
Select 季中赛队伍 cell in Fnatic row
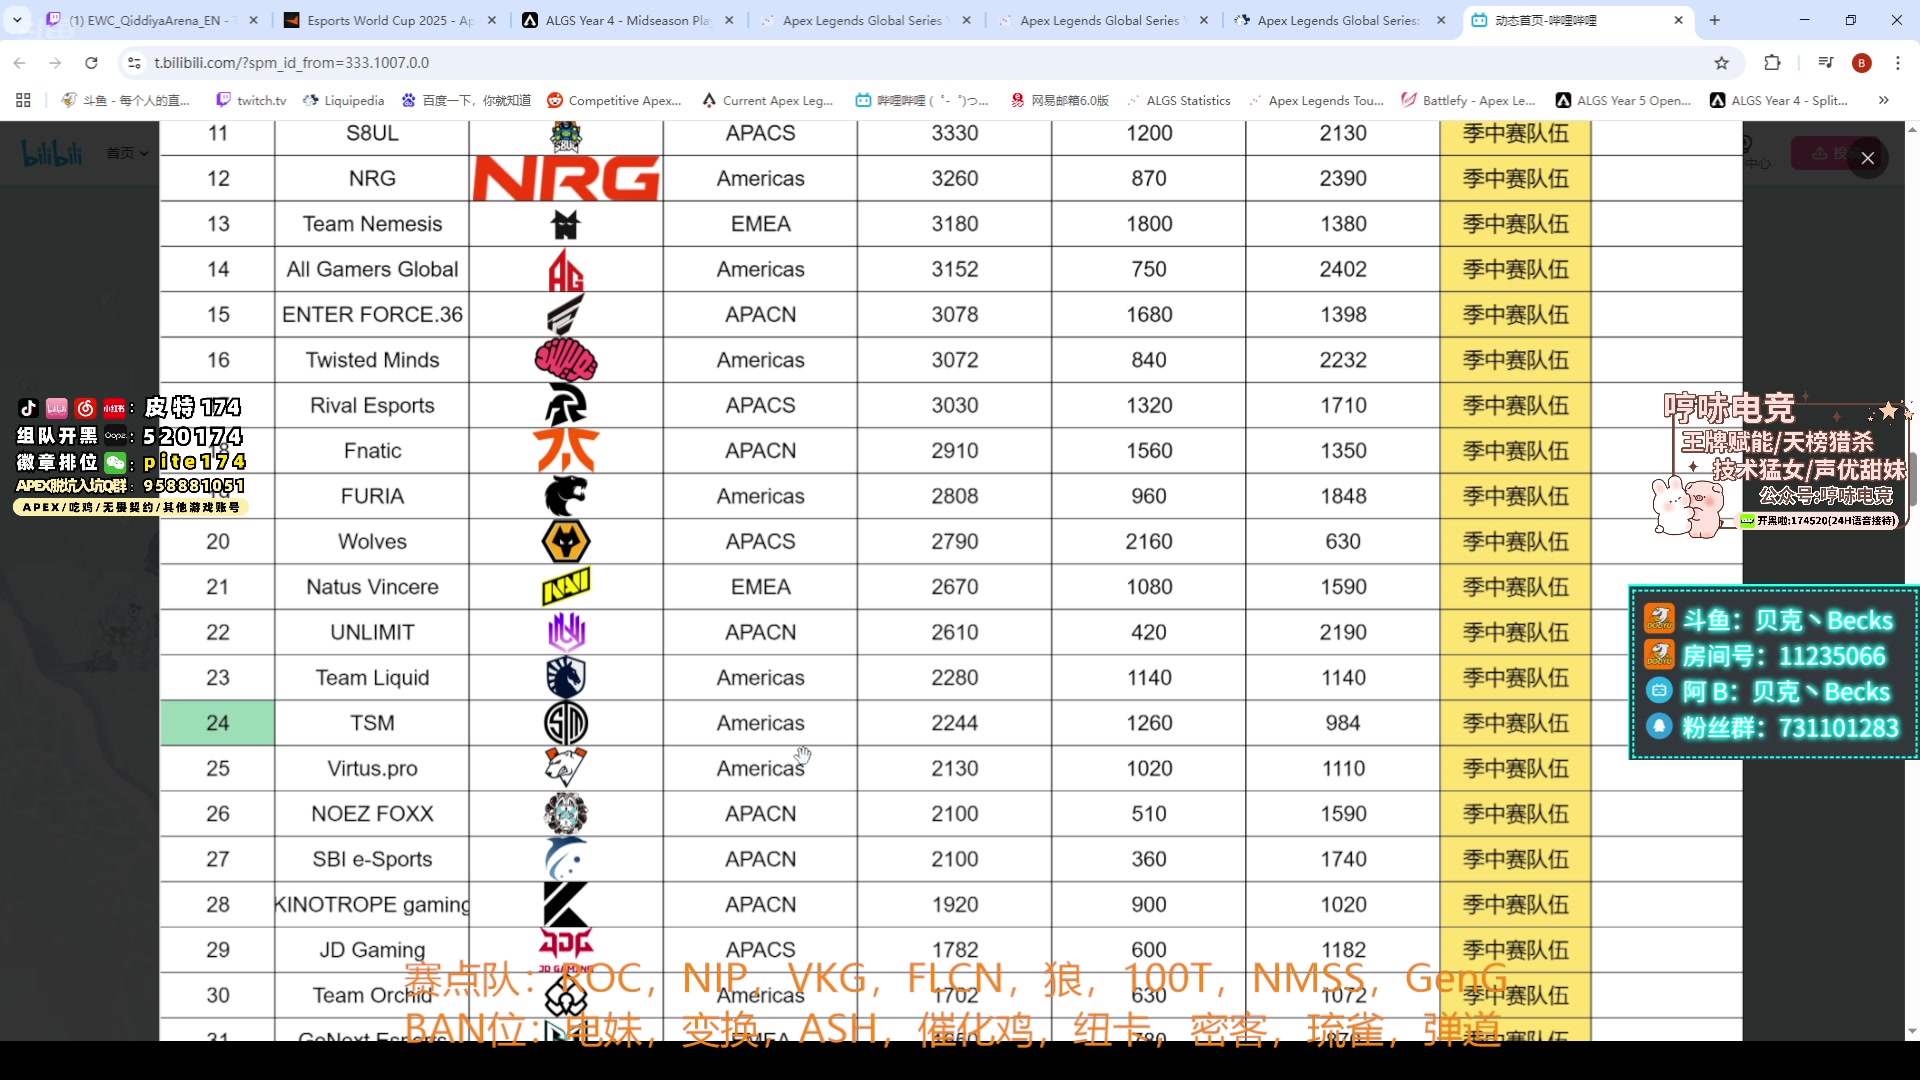[x=1516, y=451]
